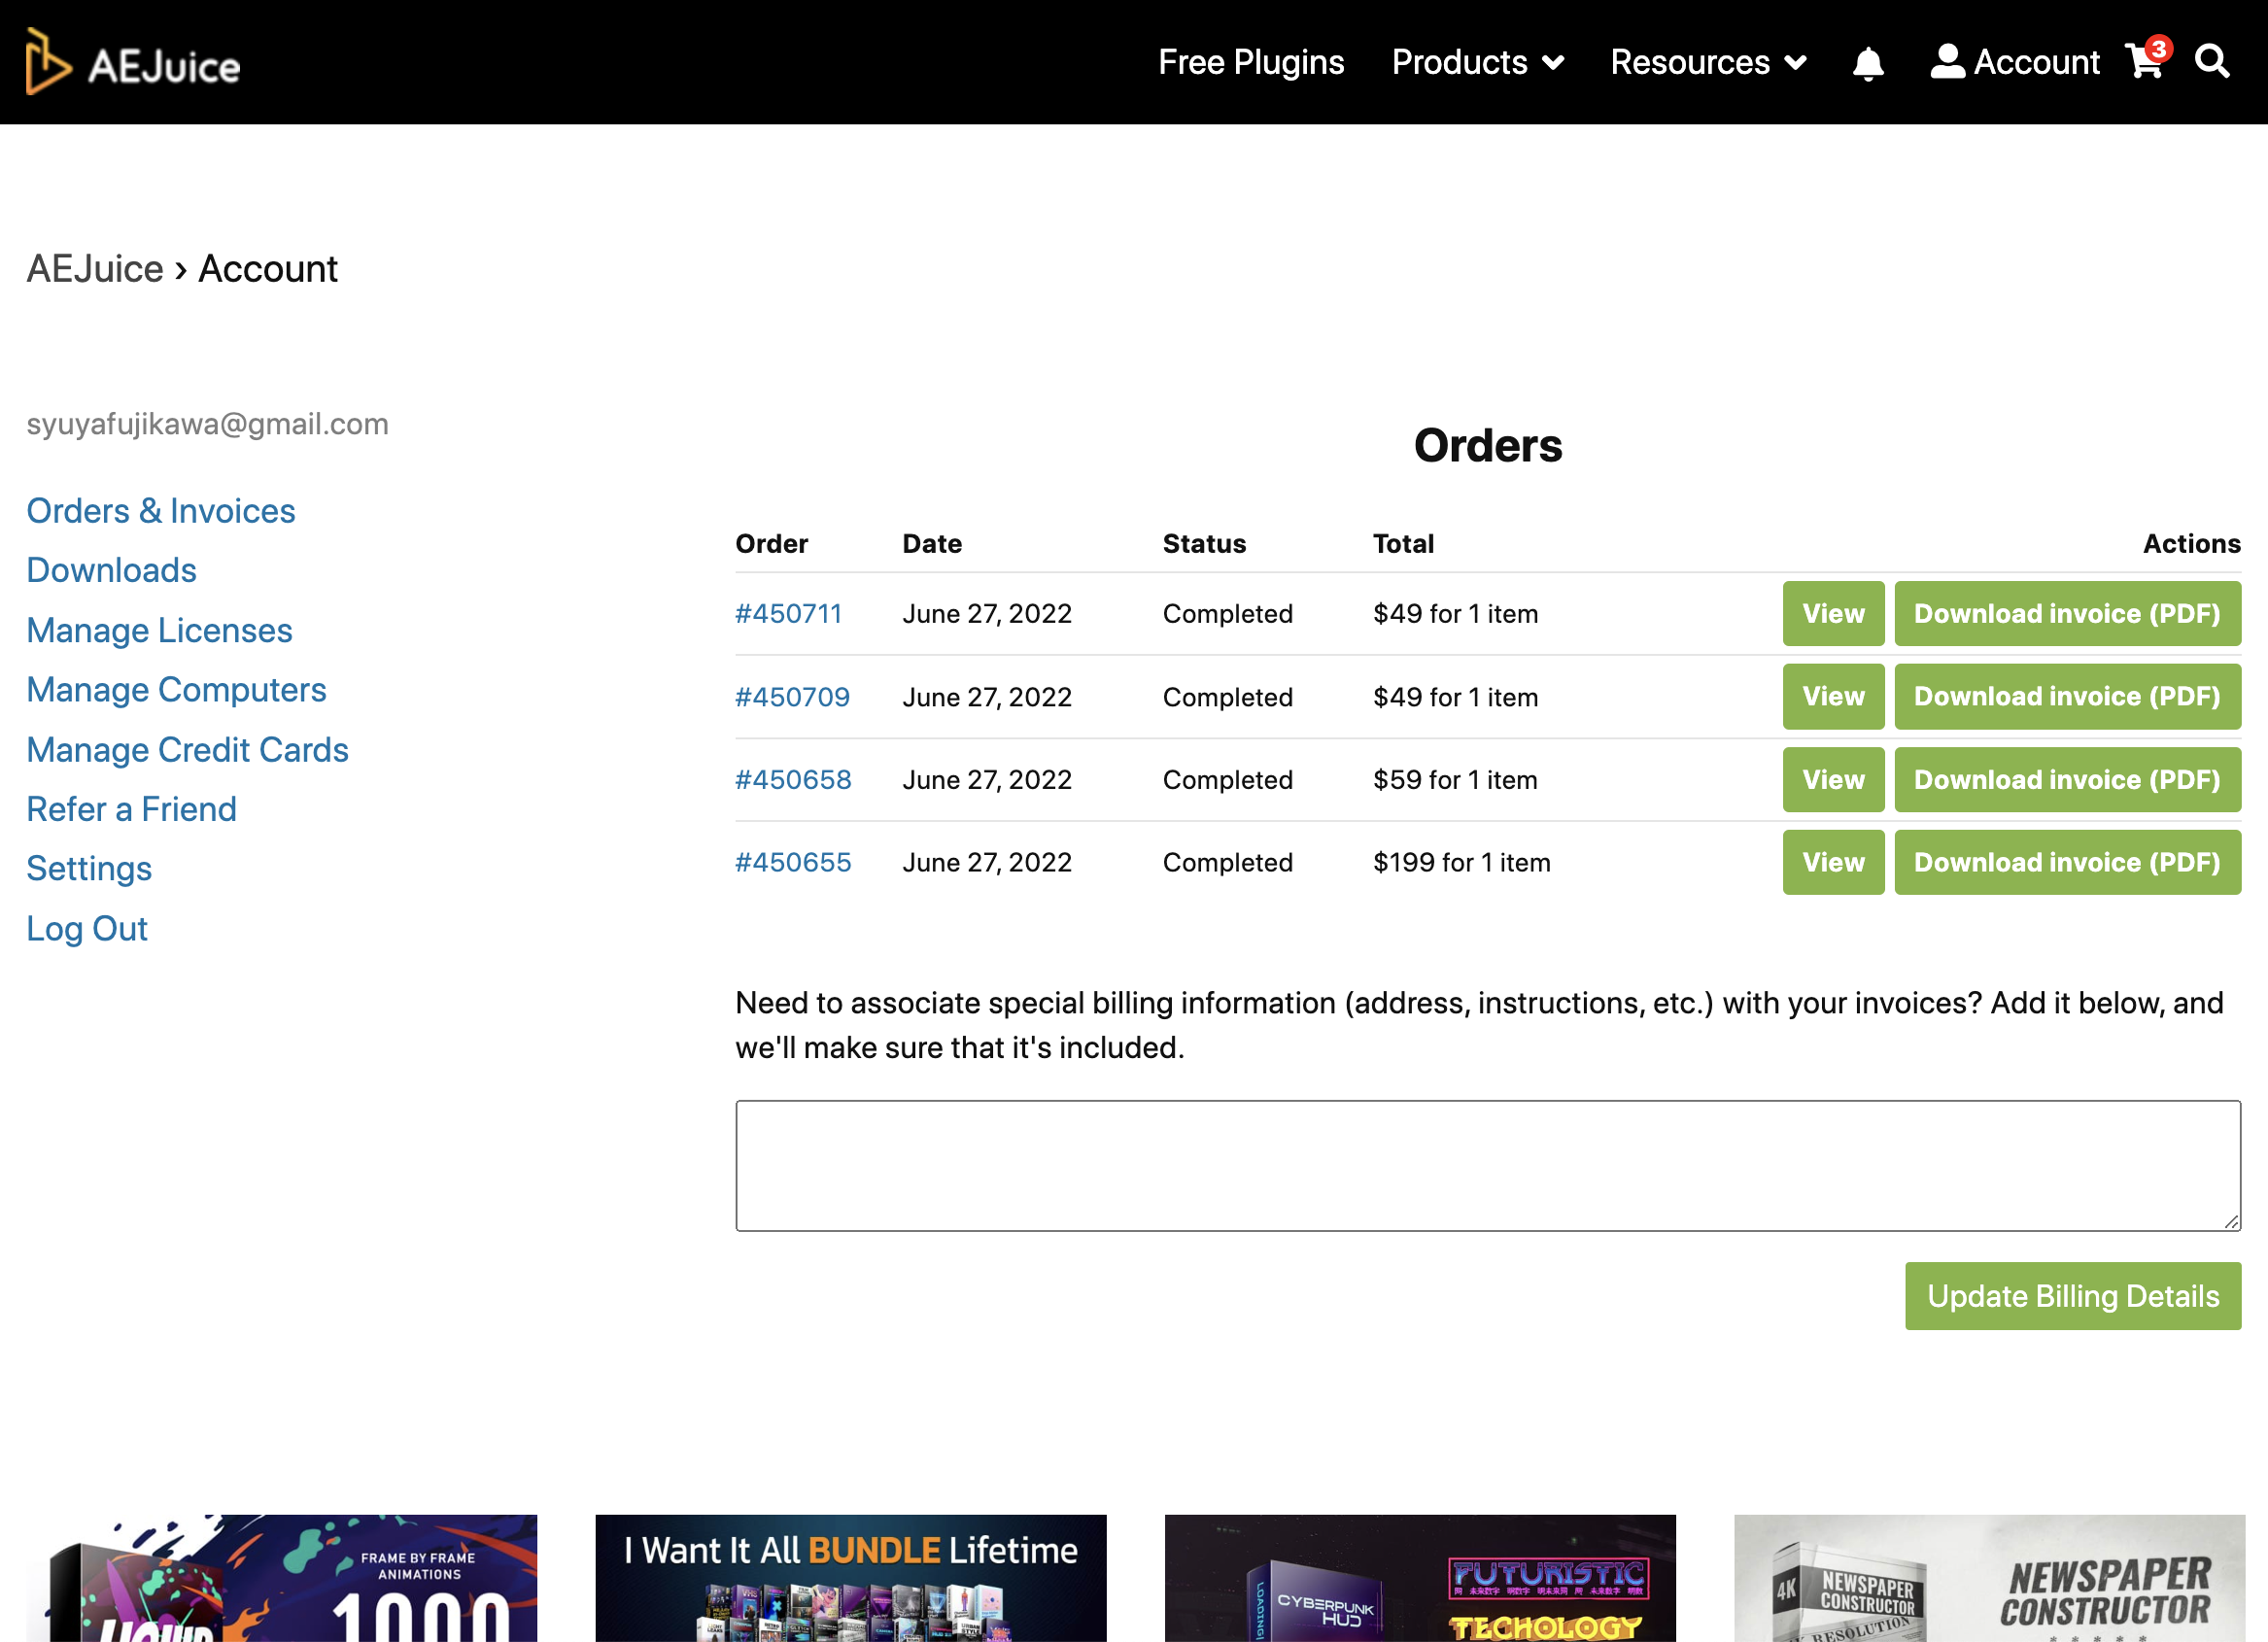Screen dimensions: 2268x1642
Task: Open Newspaper Constructor product thumbnail
Action: (x=1989, y=1578)
